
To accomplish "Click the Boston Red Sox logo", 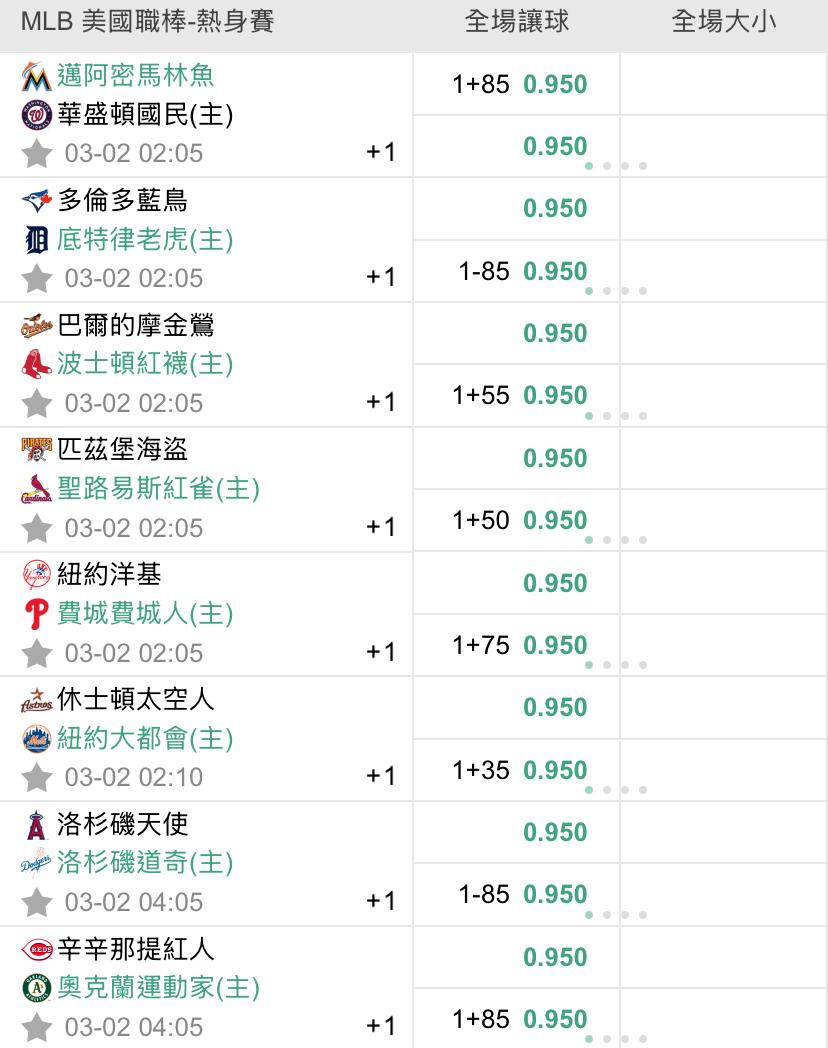I will tap(36, 365).
